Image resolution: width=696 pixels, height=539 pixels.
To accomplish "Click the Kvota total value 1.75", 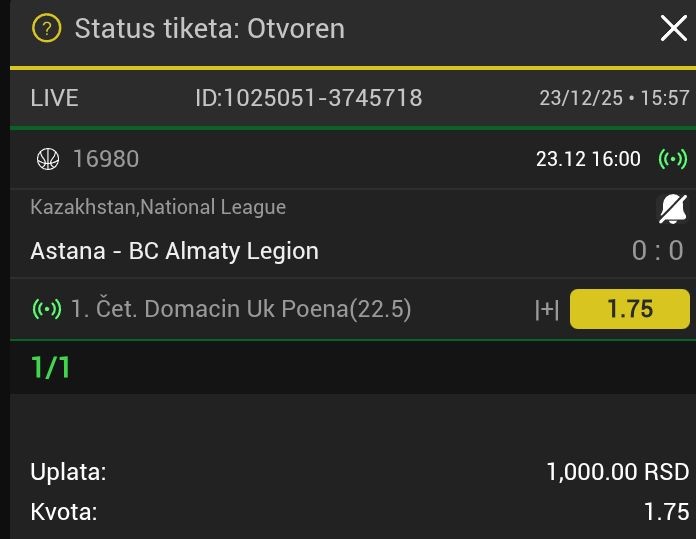I will point(666,512).
